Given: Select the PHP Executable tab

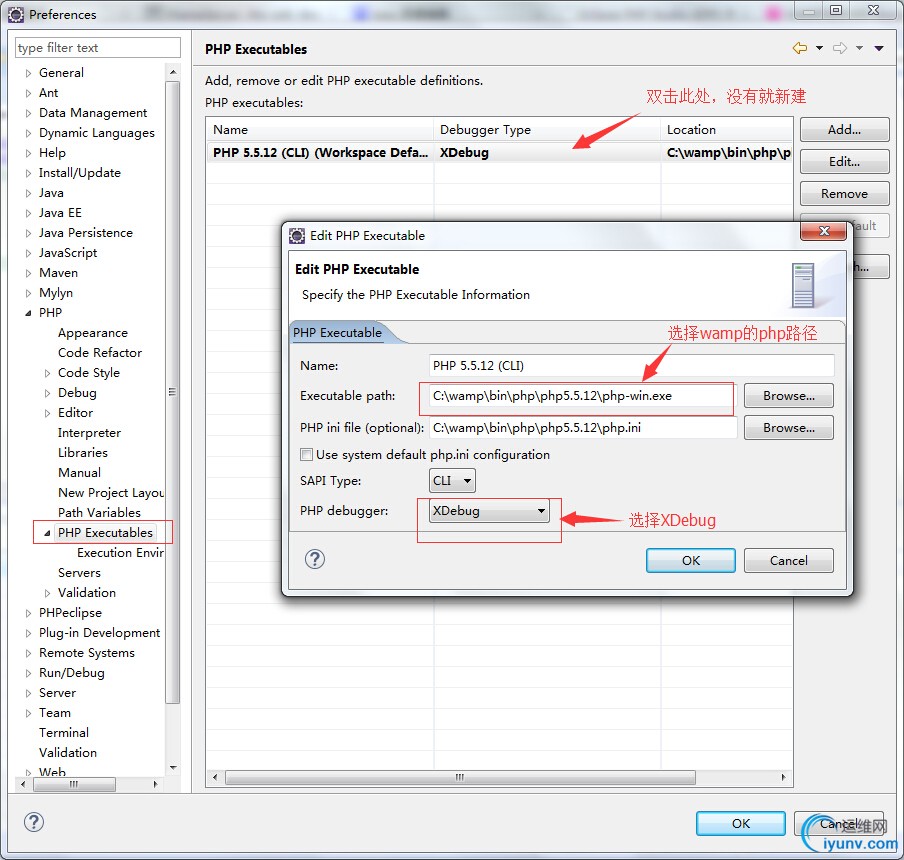Looking at the screenshot, I should [337, 333].
